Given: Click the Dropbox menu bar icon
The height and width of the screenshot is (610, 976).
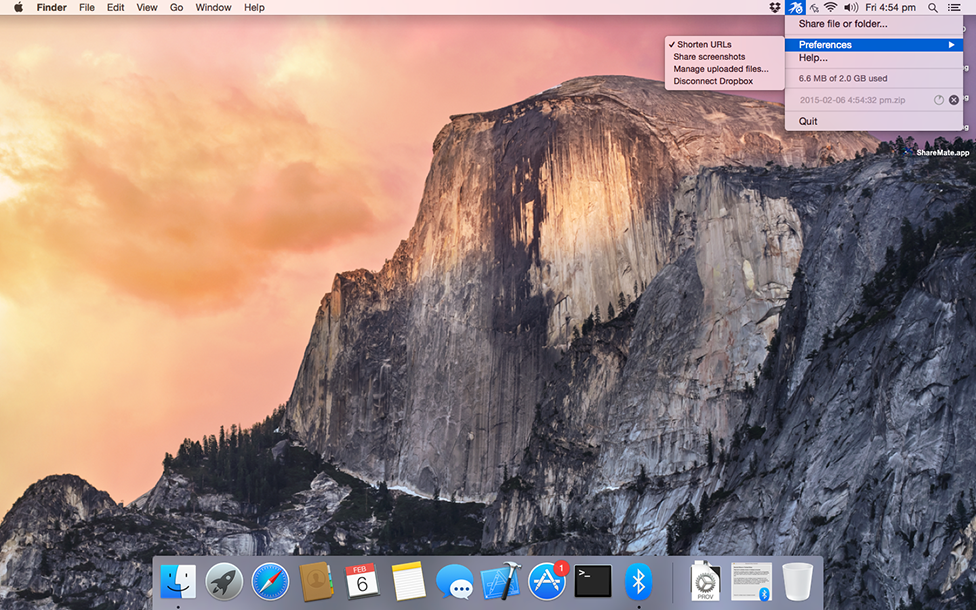Looking at the screenshot, I should pos(774,7).
